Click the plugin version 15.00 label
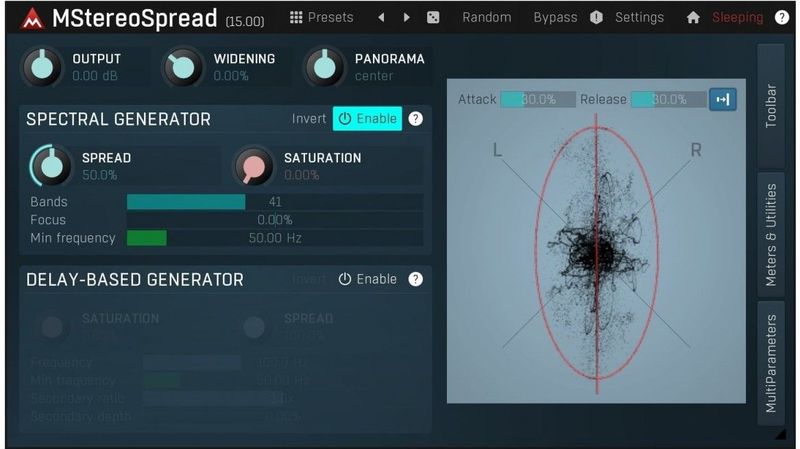Viewport: 800px width, 449px height. (245, 21)
